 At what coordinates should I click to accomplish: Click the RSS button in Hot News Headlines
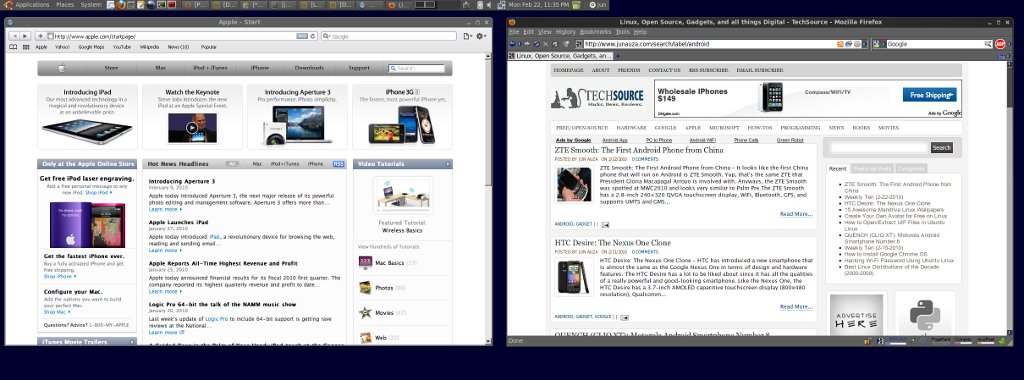[338, 164]
